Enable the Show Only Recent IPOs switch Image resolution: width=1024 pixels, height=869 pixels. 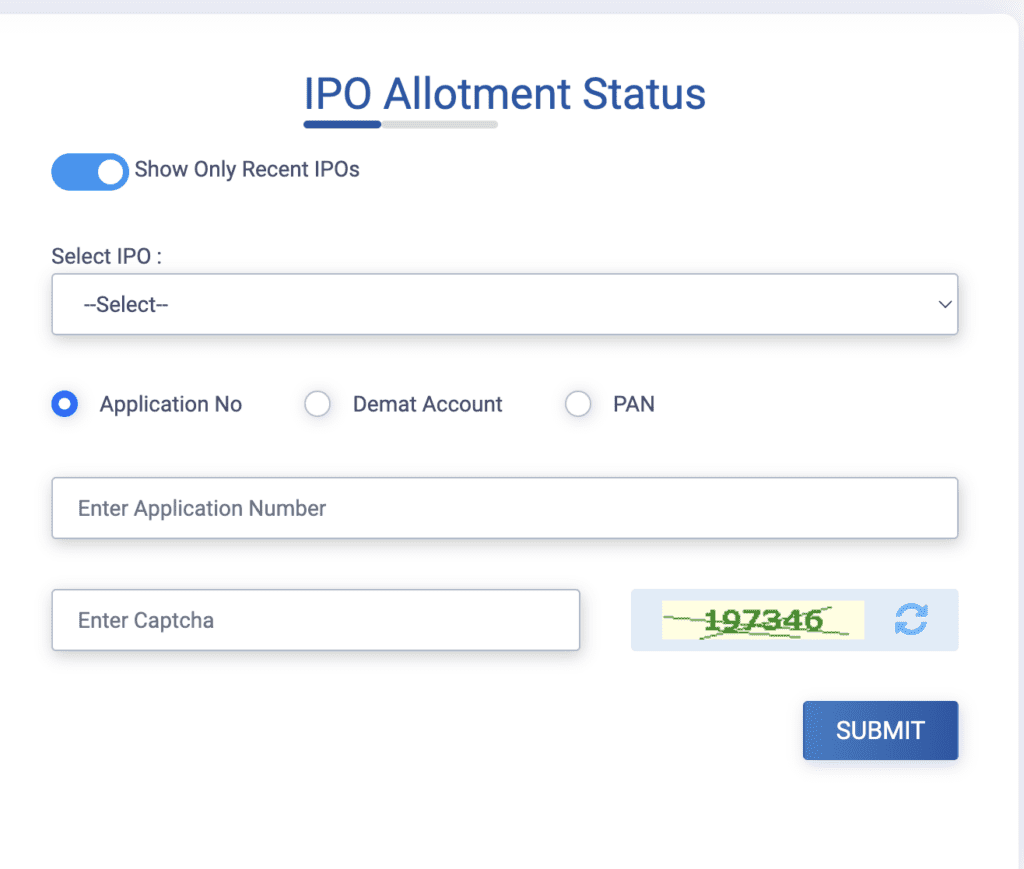tap(90, 171)
